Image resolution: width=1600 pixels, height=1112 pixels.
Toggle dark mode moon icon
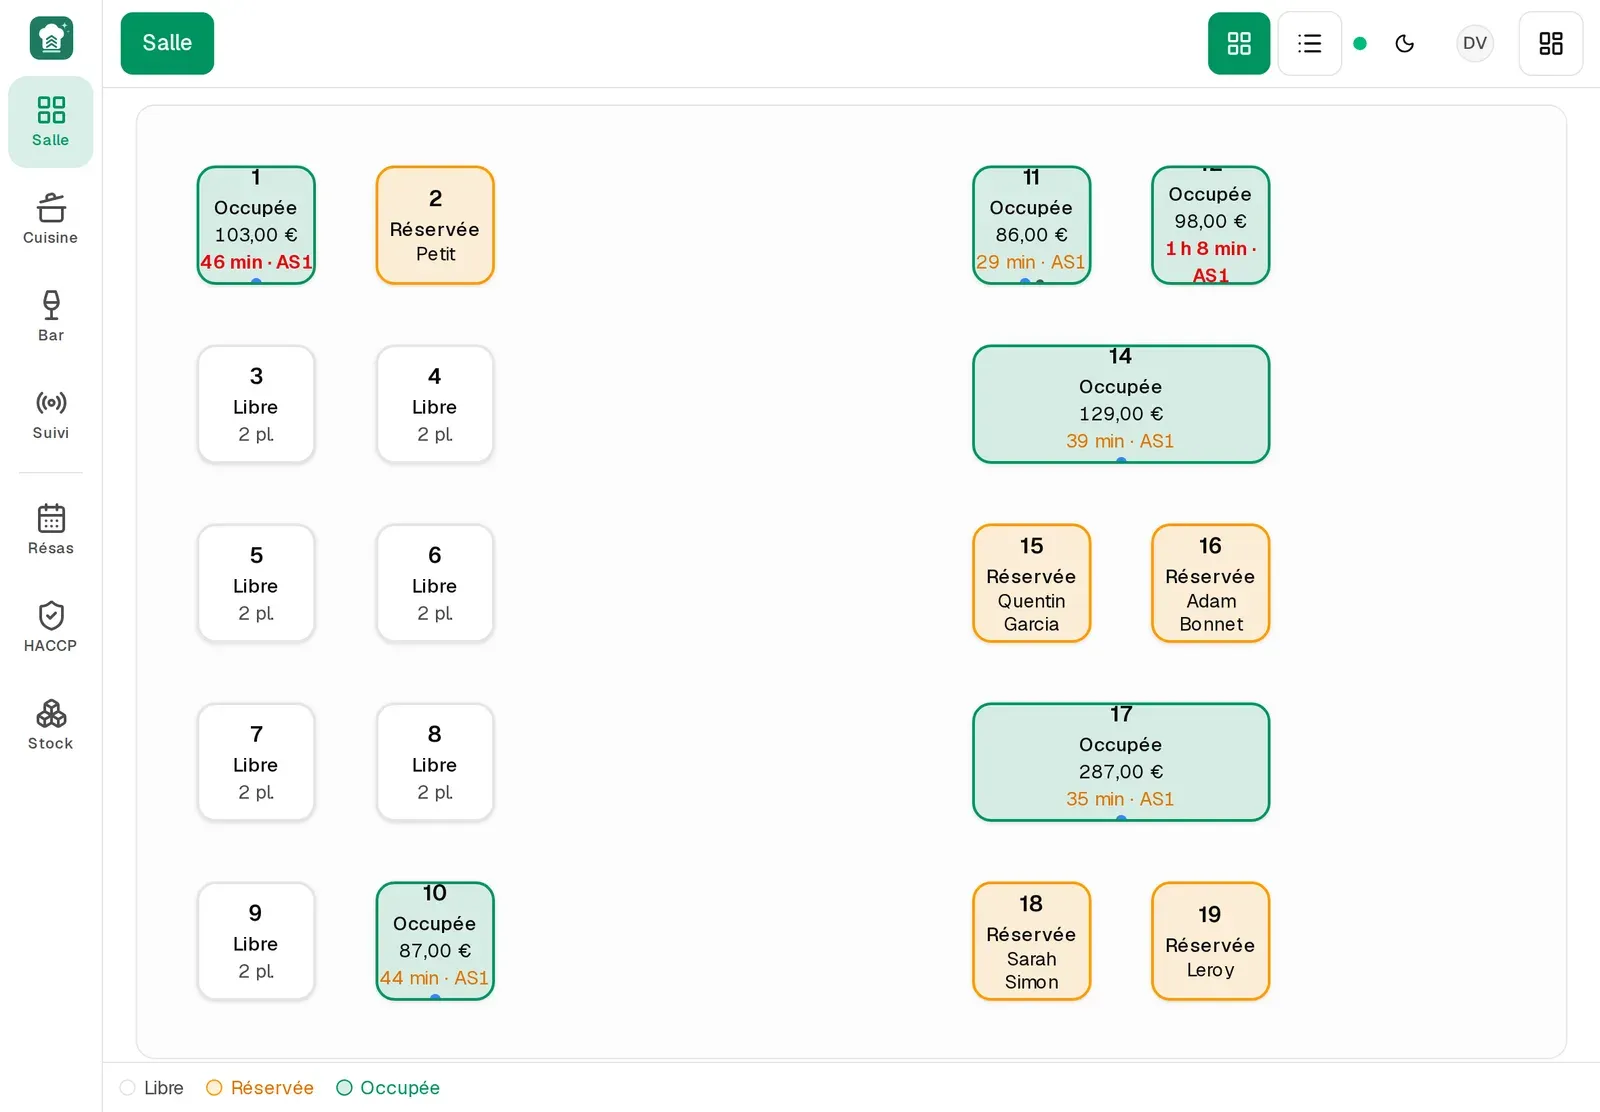pos(1405,43)
